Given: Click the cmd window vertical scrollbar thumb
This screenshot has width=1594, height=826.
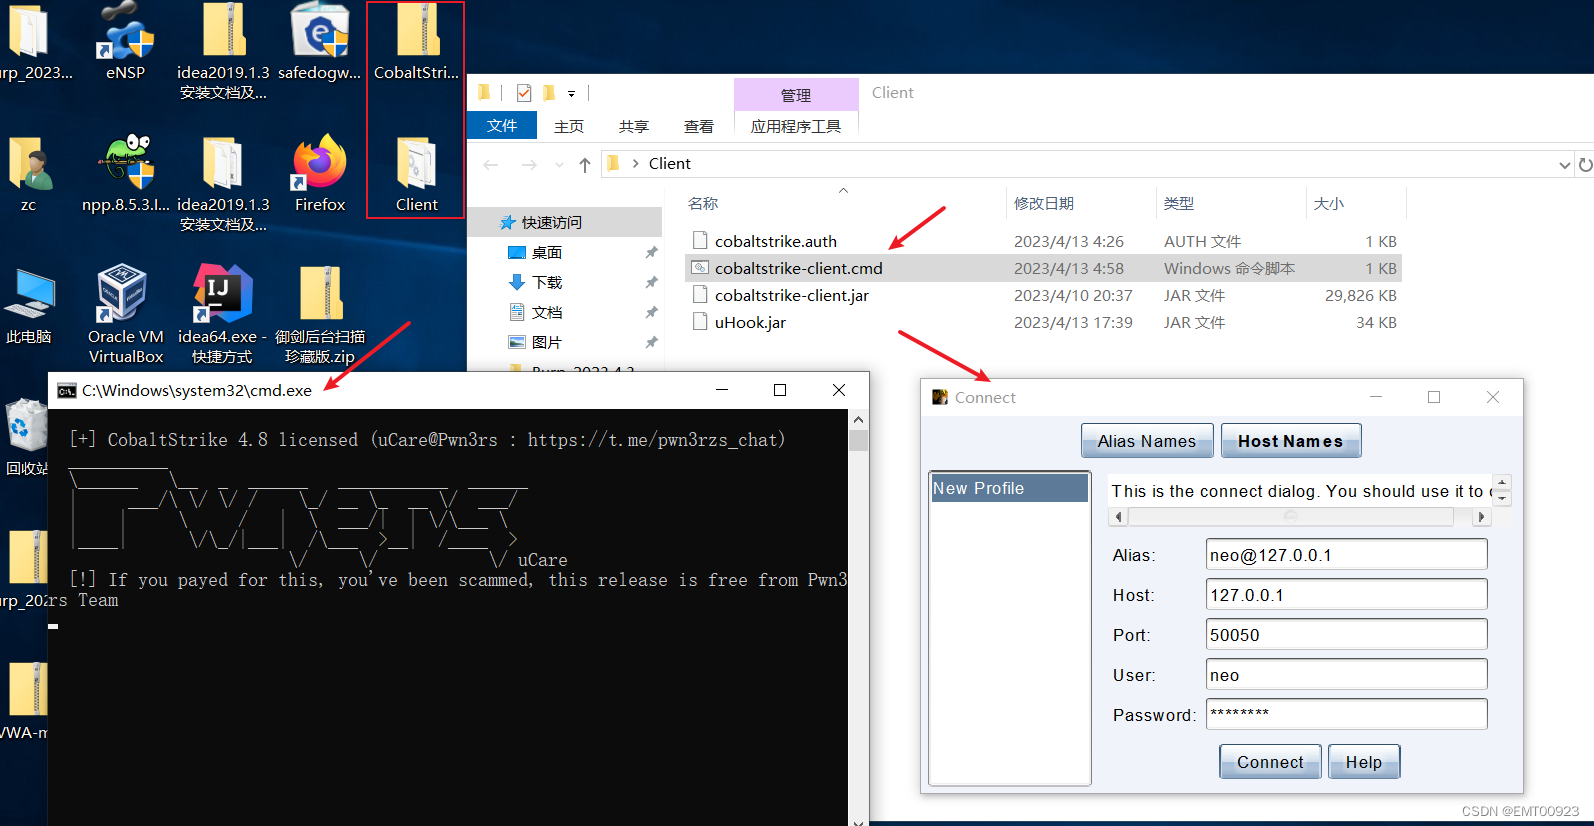Looking at the screenshot, I should click(x=858, y=441).
